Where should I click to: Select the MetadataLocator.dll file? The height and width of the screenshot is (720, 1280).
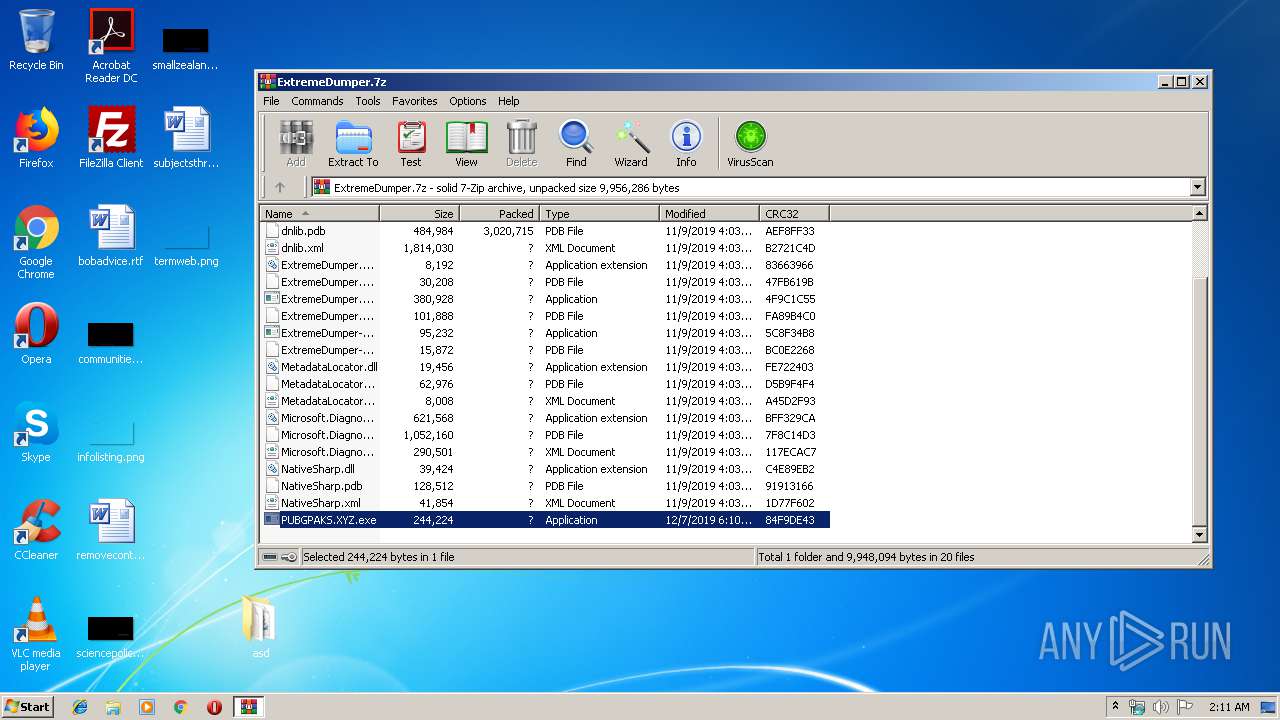(x=545, y=367)
